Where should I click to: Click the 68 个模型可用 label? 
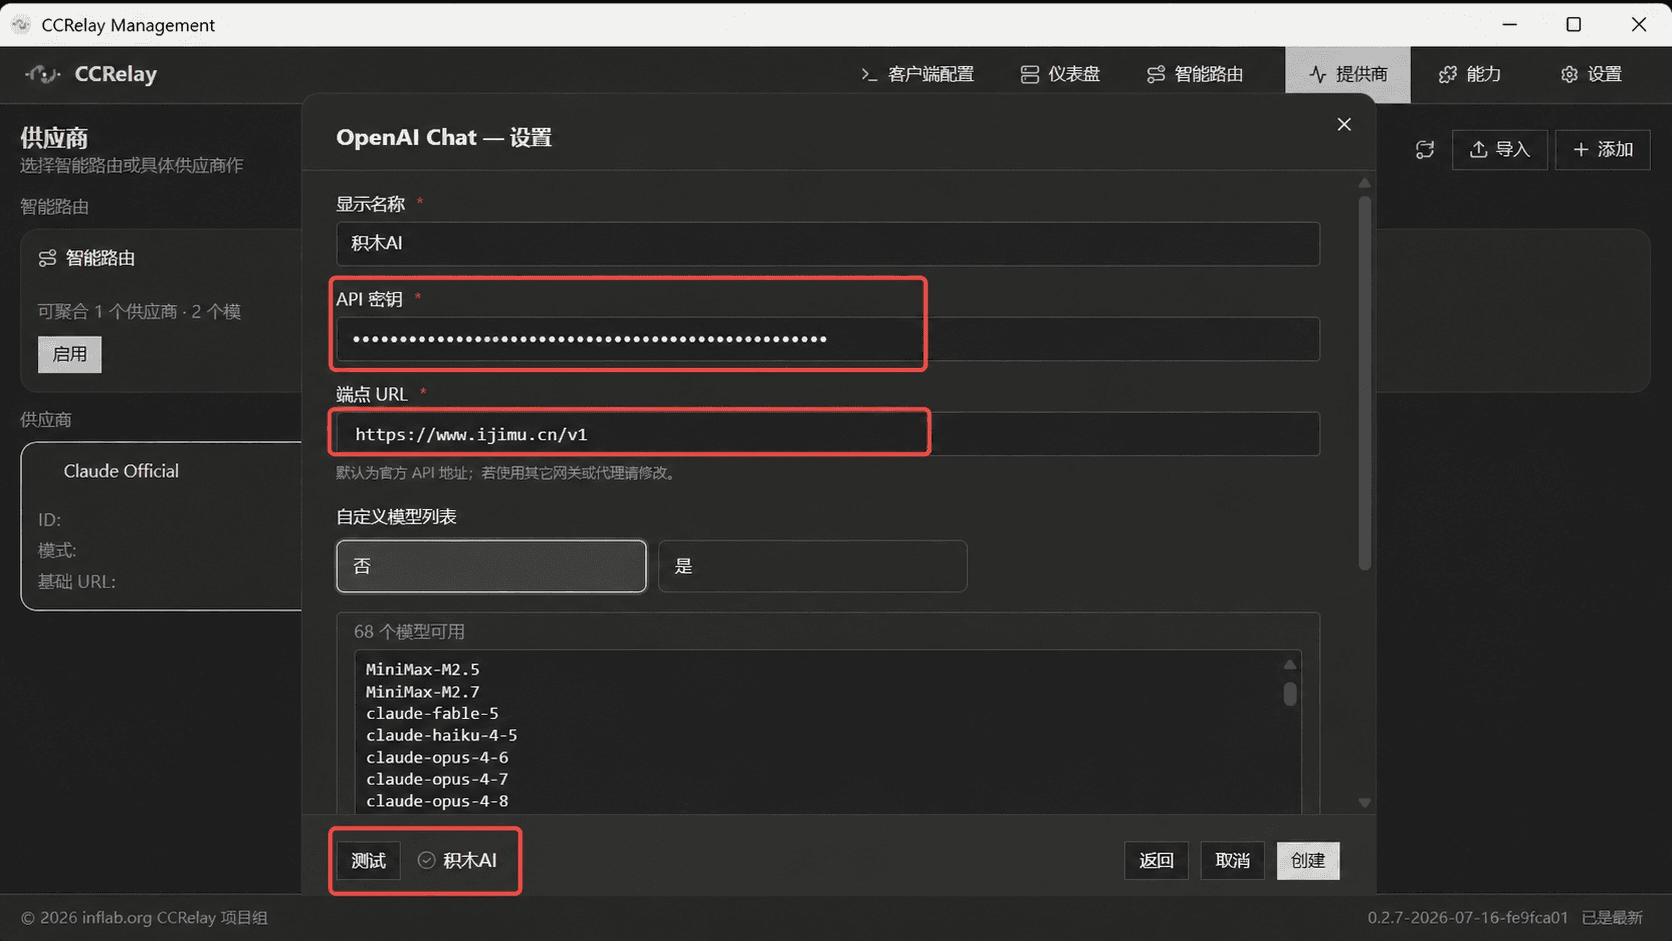pyautogui.click(x=409, y=632)
